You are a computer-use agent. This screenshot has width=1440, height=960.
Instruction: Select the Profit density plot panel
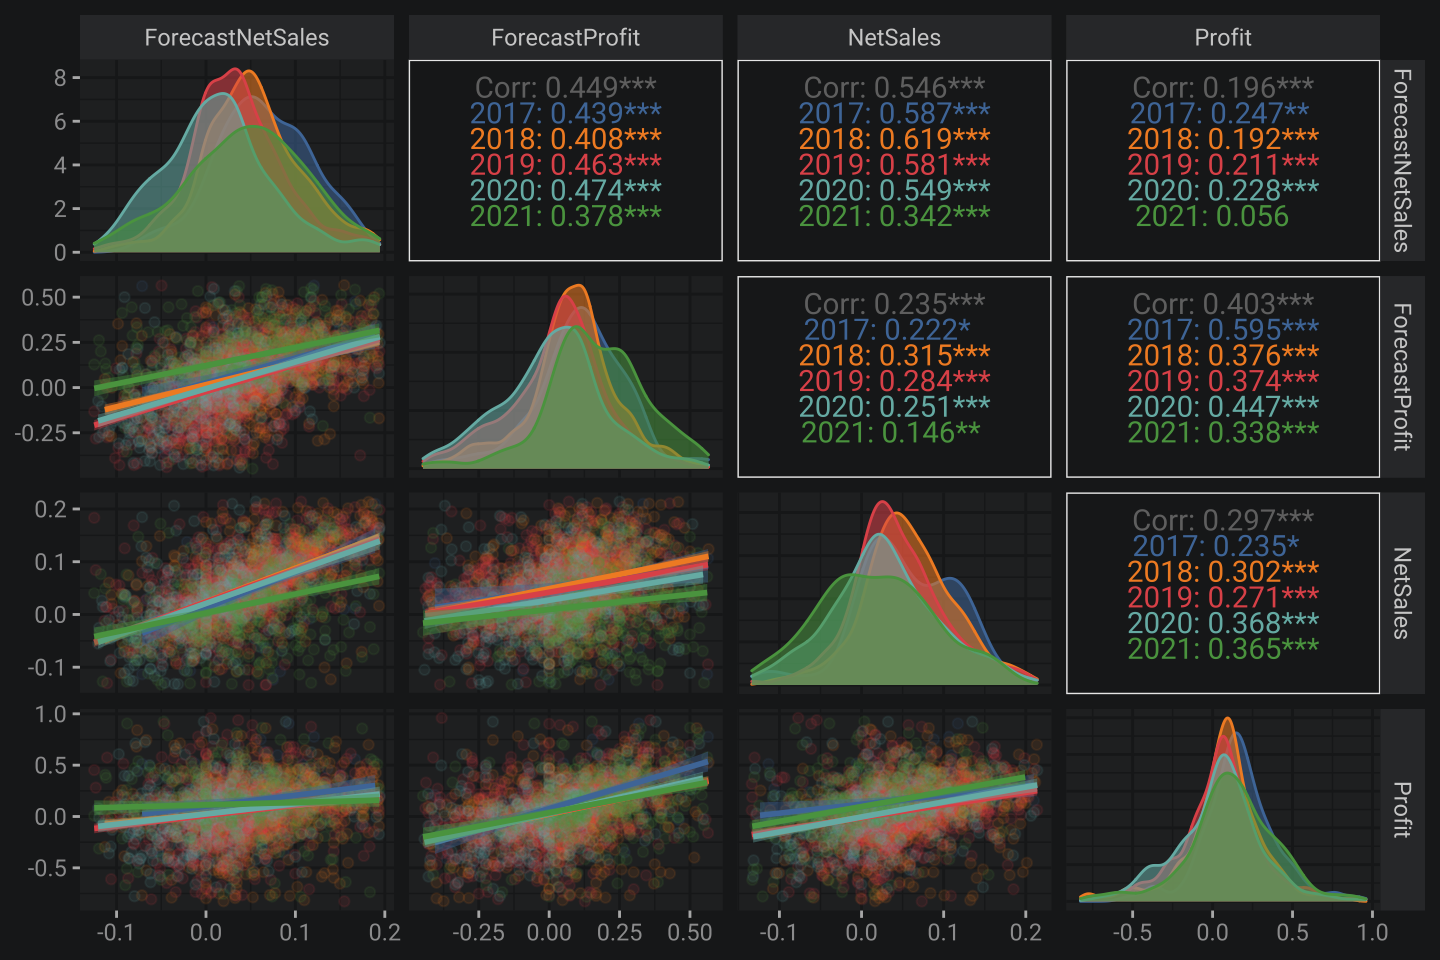coord(1222,809)
